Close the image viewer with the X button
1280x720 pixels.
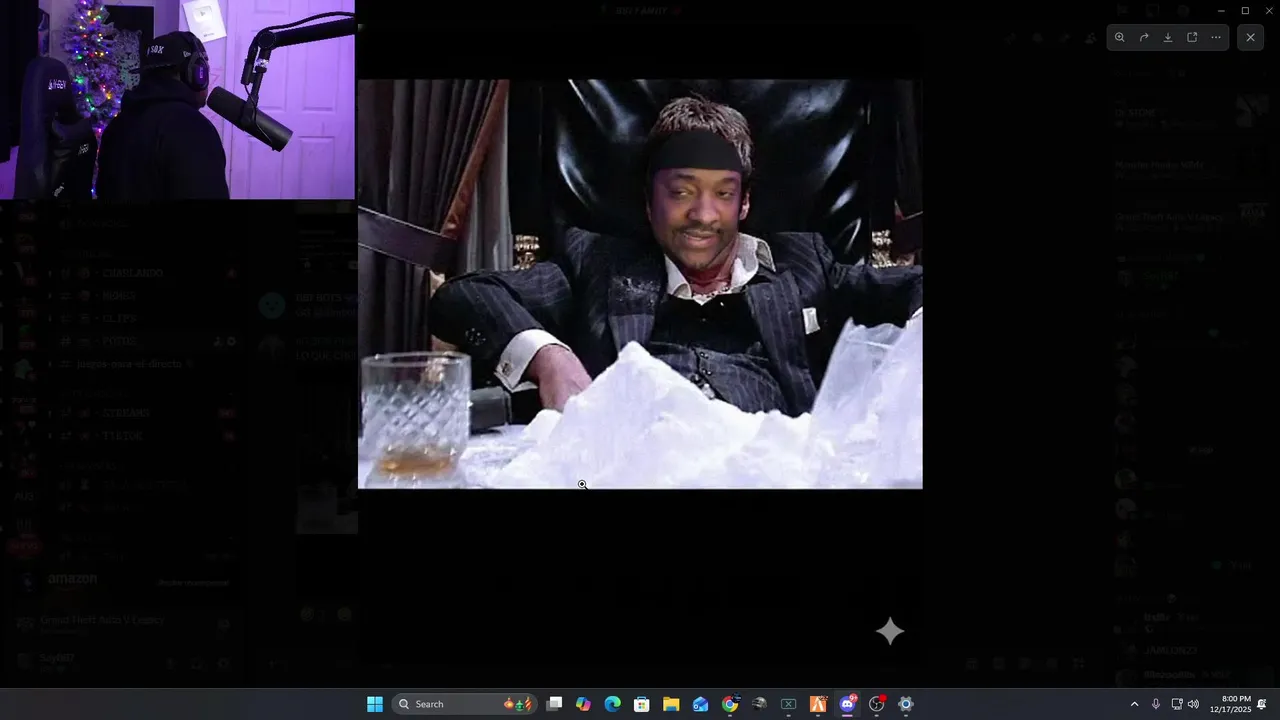[1250, 37]
